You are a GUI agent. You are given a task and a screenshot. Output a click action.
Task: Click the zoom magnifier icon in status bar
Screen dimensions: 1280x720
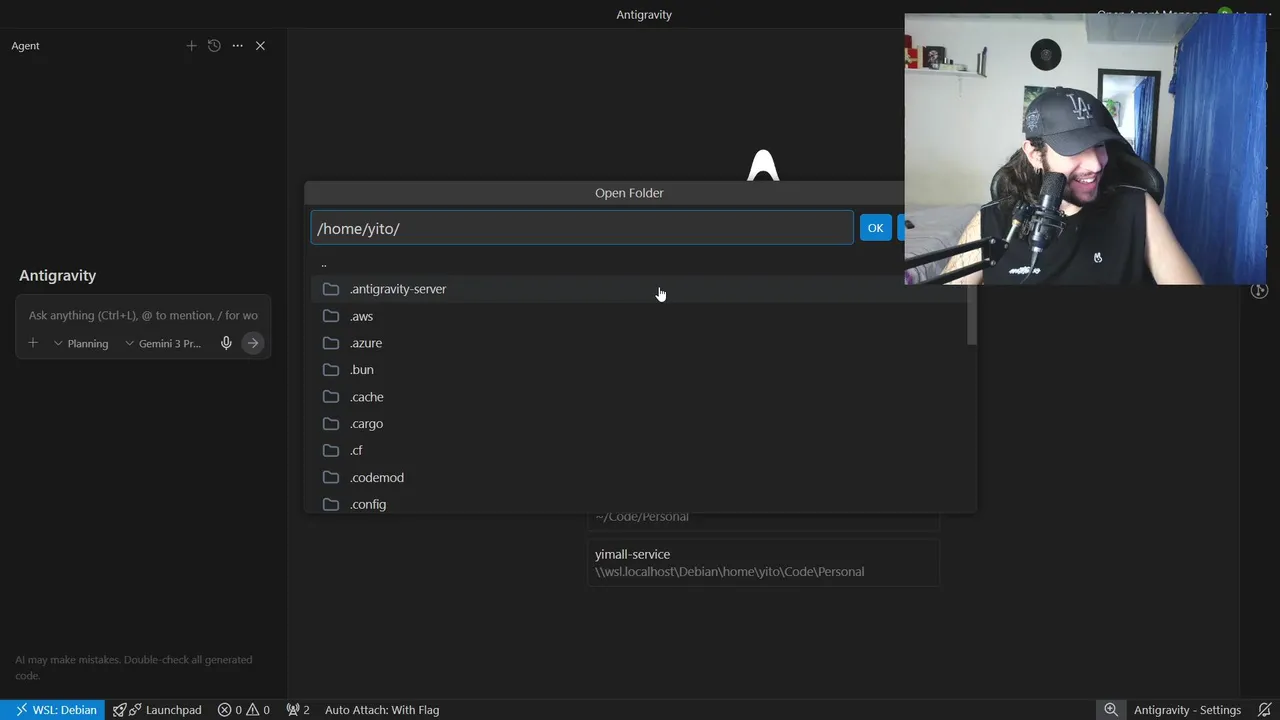1111,710
